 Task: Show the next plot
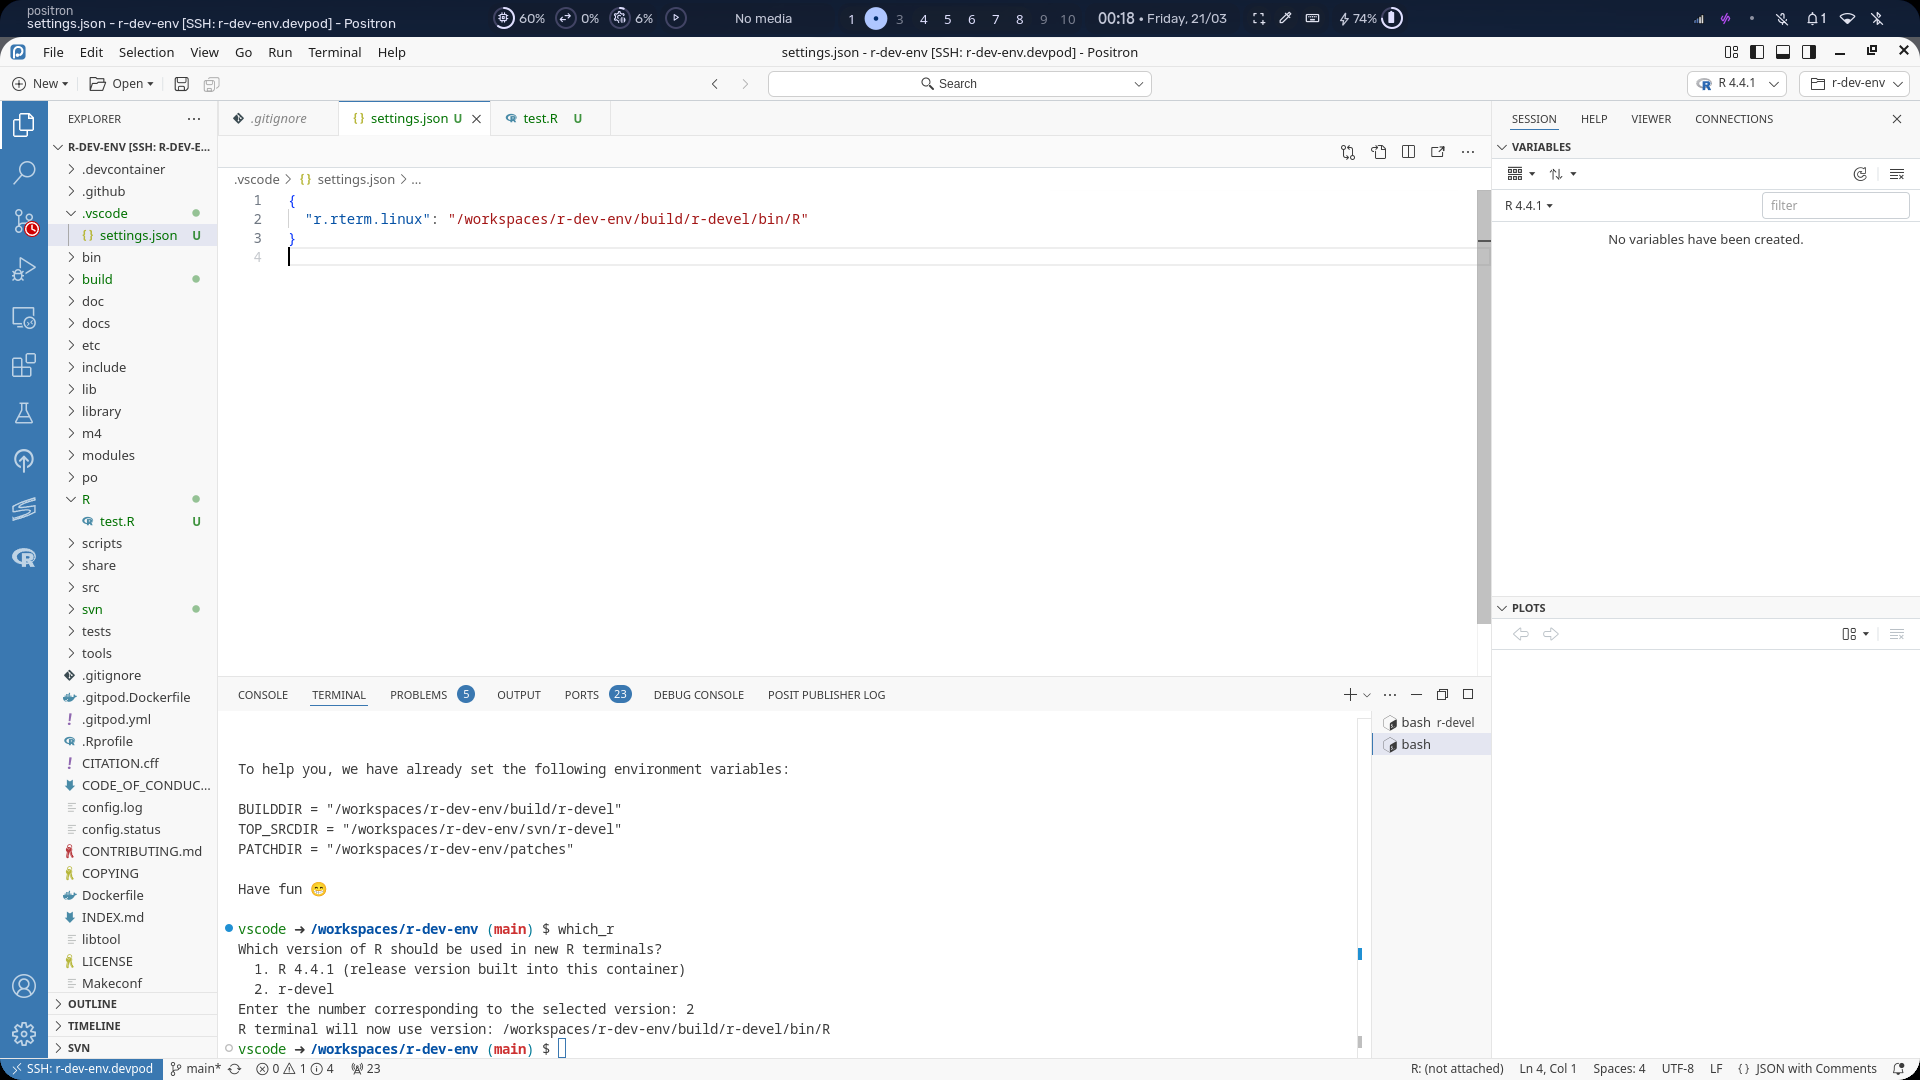(x=1551, y=634)
